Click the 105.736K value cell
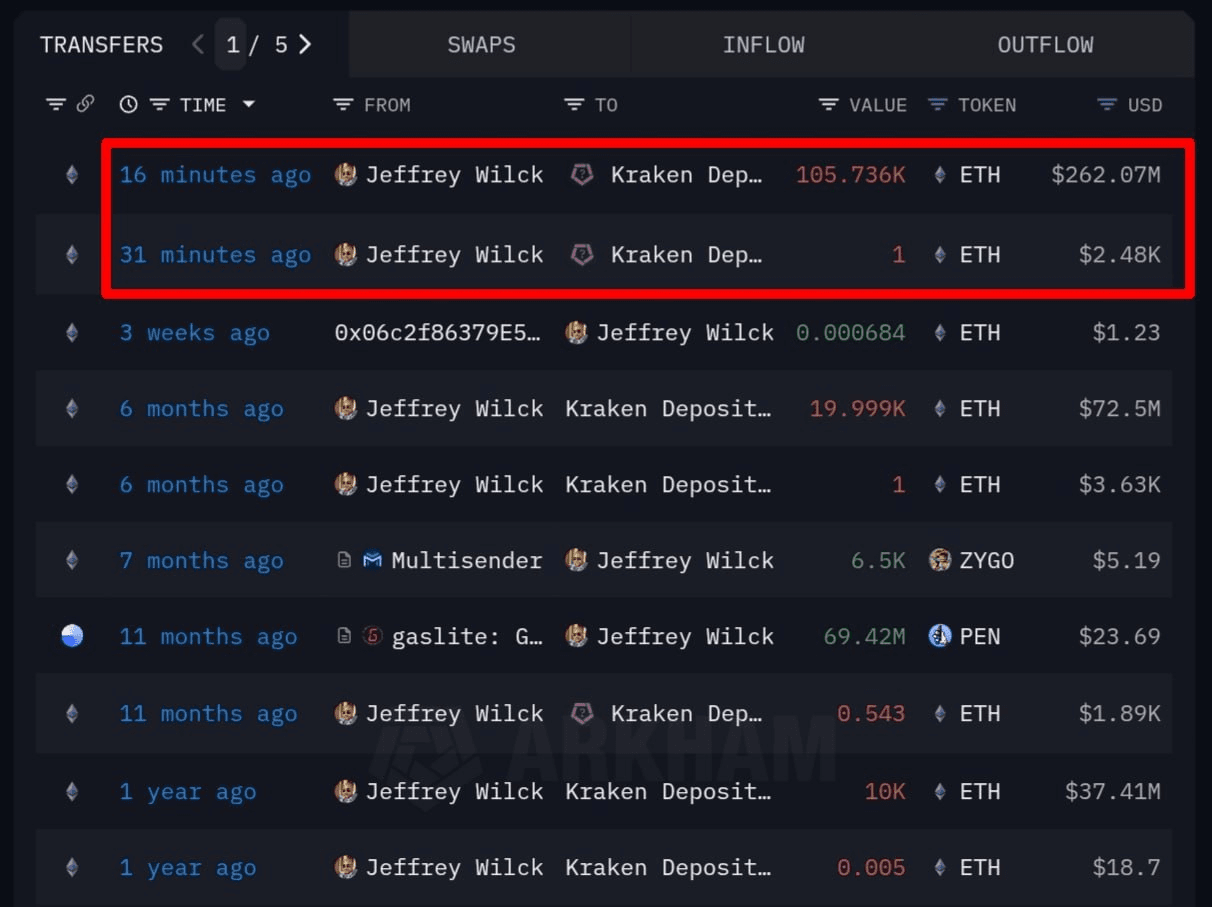Viewport: 1212px width, 907px height. pyautogui.click(x=851, y=175)
